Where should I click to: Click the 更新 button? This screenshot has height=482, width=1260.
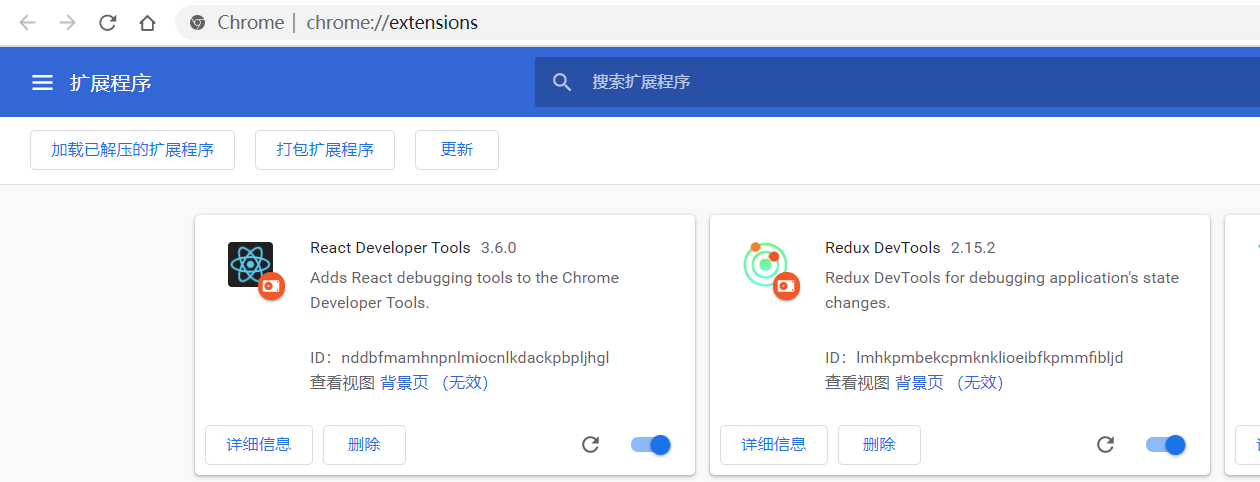point(457,150)
